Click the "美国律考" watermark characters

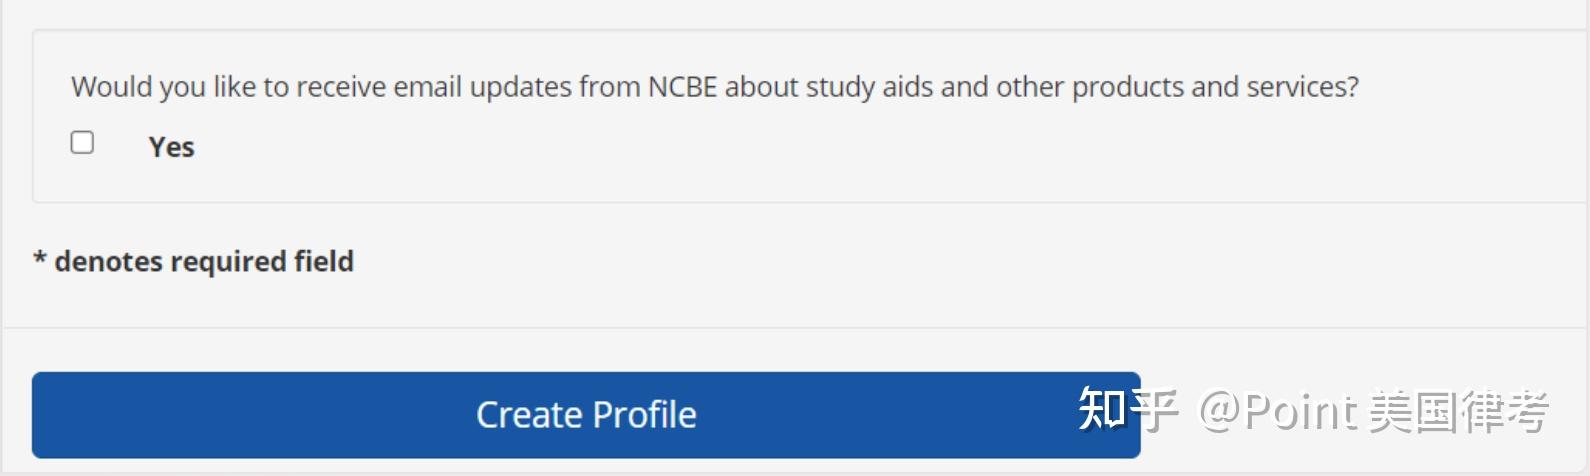tap(1457, 412)
